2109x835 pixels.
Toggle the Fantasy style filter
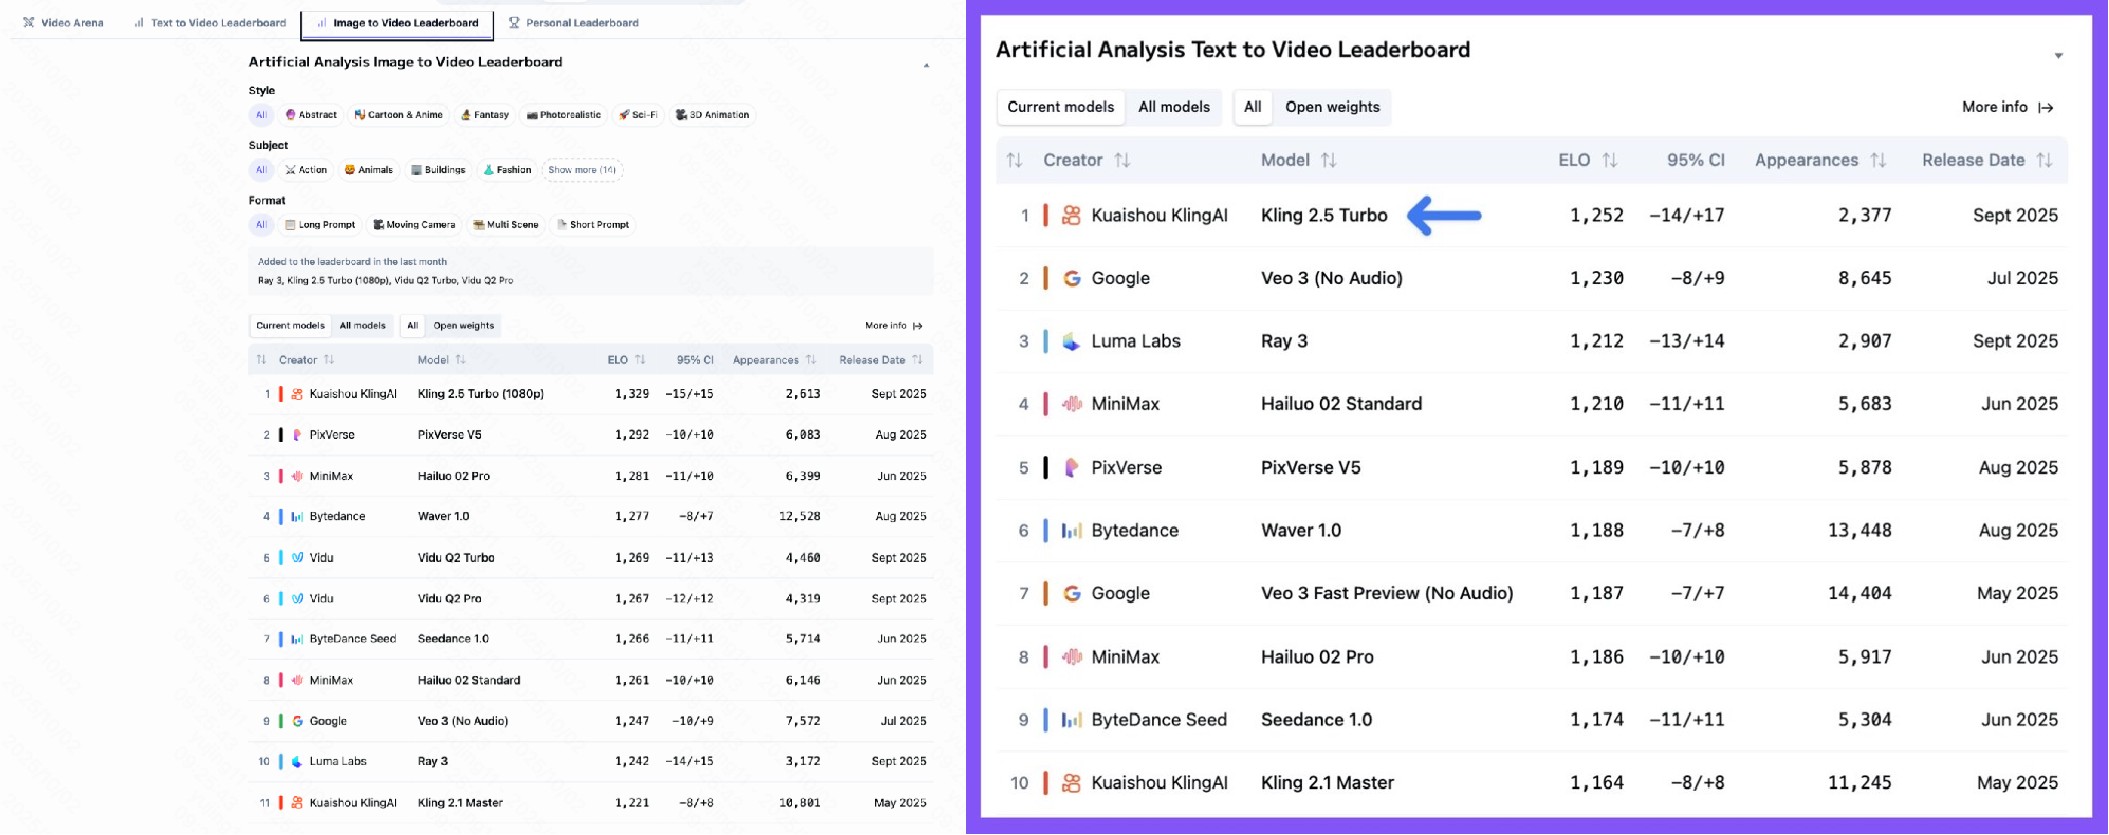(485, 115)
